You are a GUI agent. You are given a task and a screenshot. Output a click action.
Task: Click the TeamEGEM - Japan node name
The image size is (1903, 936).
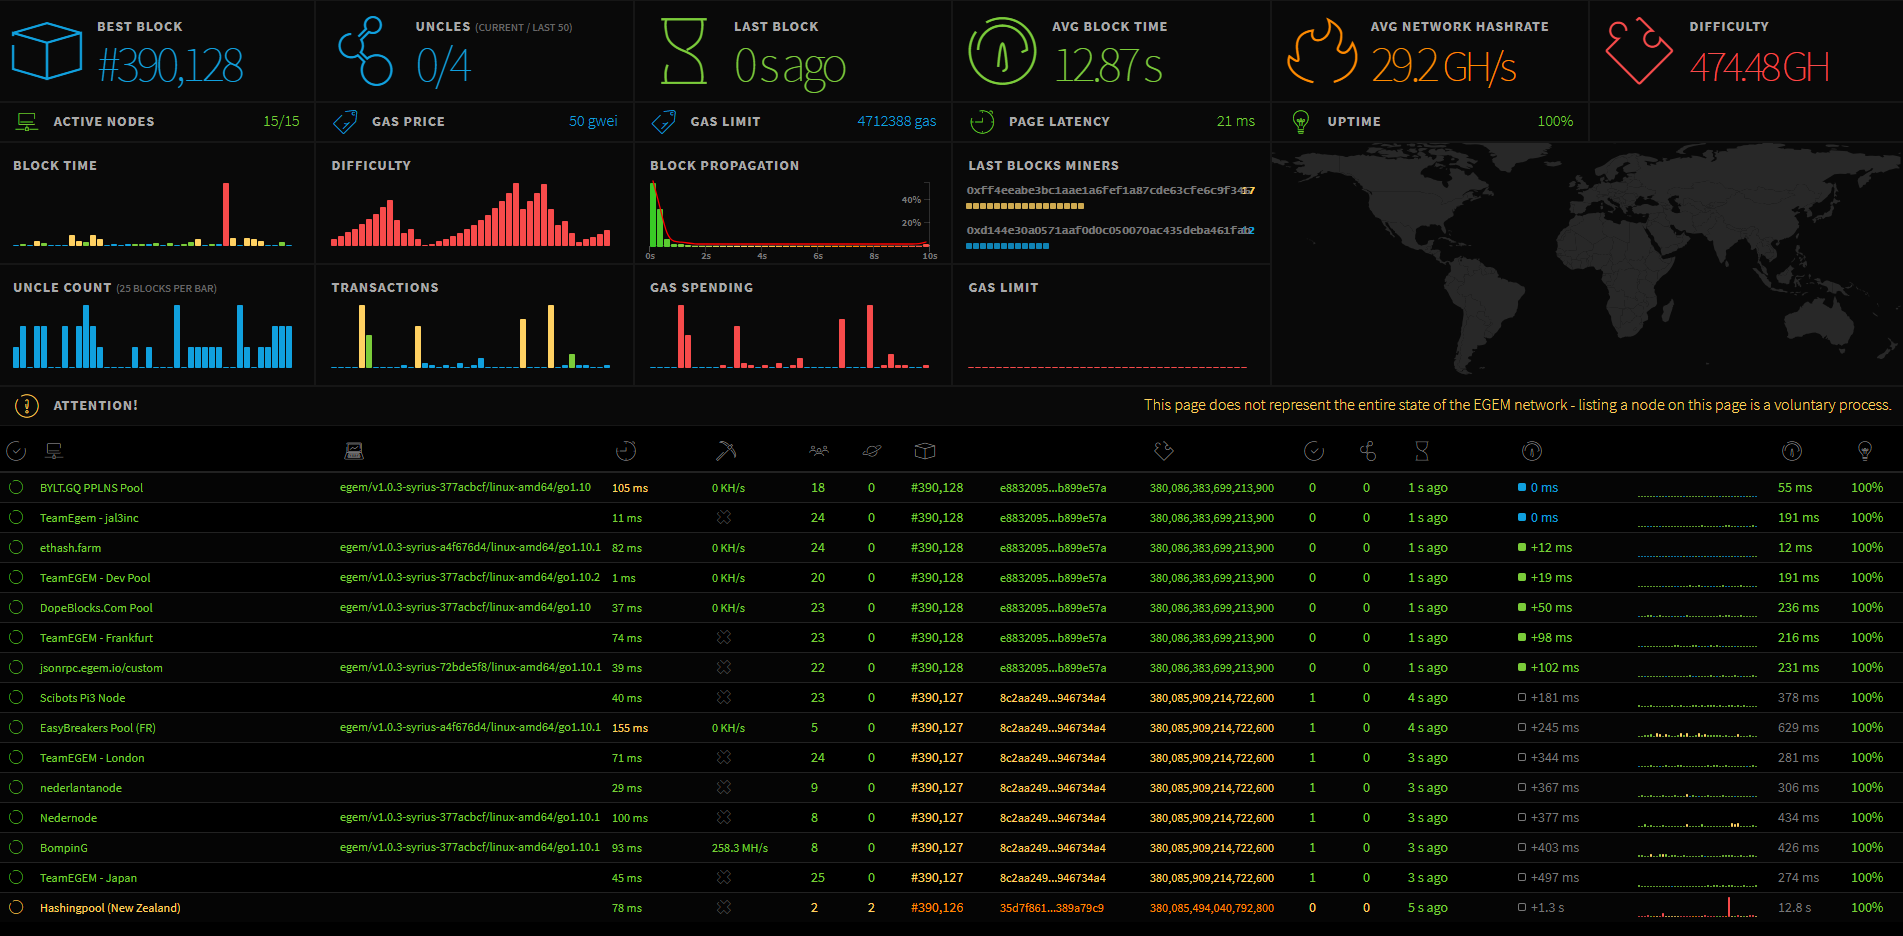tap(89, 878)
